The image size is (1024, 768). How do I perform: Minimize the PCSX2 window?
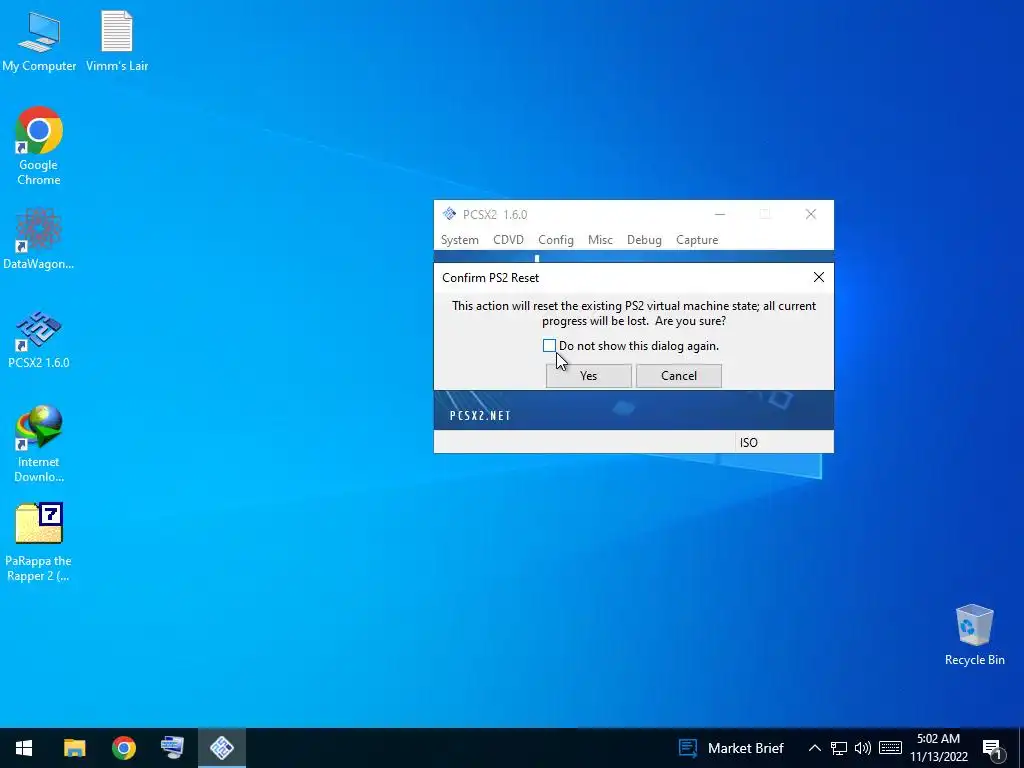click(x=720, y=214)
